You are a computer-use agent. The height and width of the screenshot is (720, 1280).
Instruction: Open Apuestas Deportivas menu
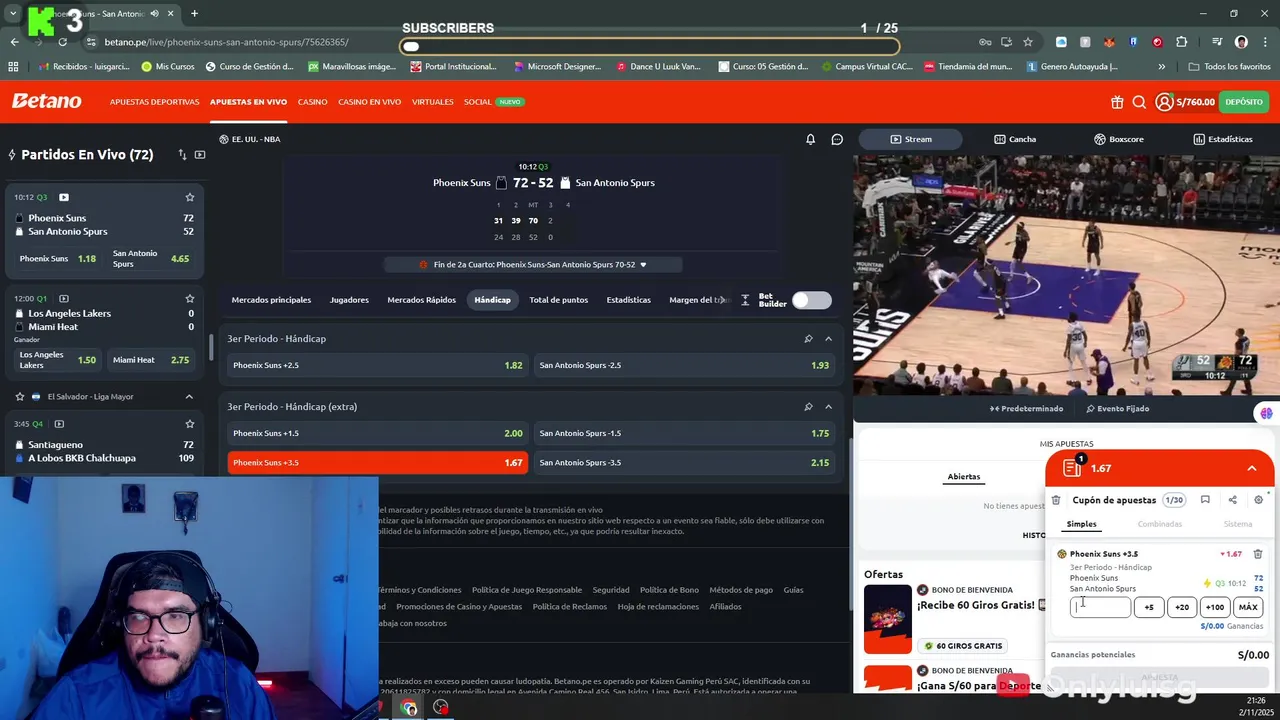[x=154, y=102]
